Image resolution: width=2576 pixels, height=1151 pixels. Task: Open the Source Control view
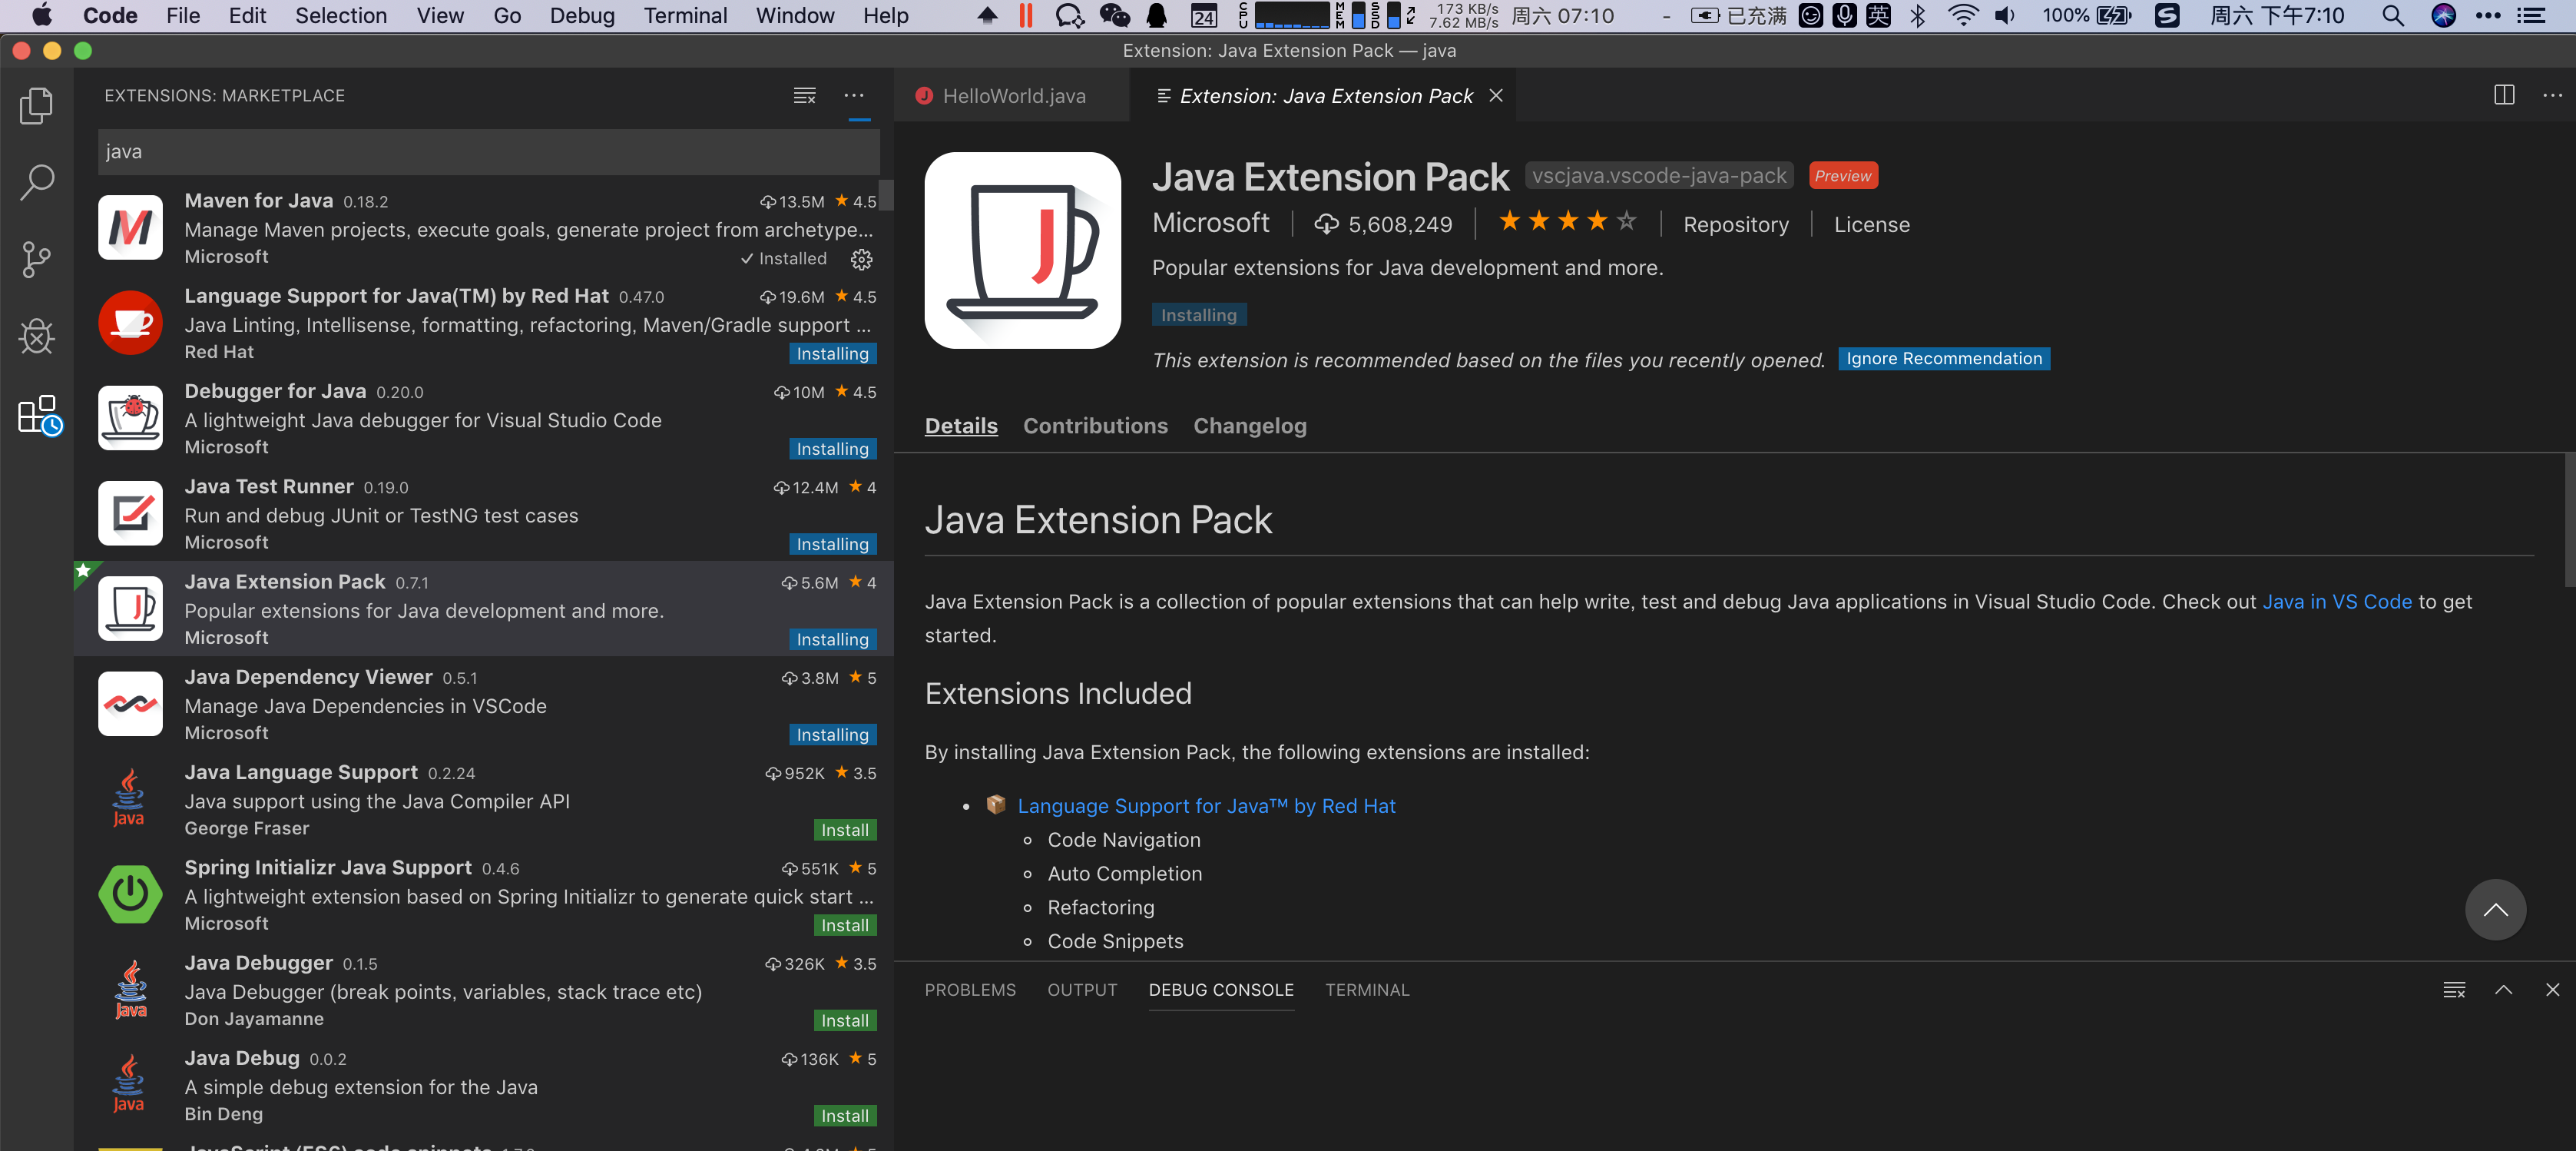[x=36, y=259]
